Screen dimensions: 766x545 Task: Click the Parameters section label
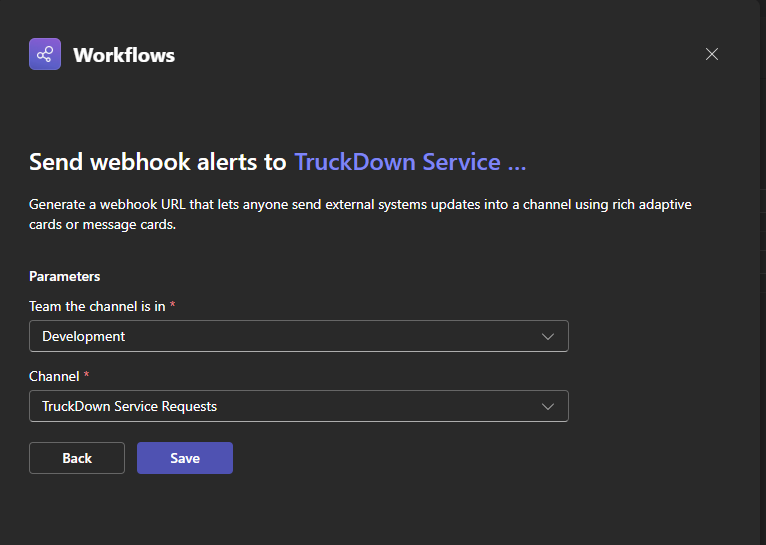click(x=65, y=276)
